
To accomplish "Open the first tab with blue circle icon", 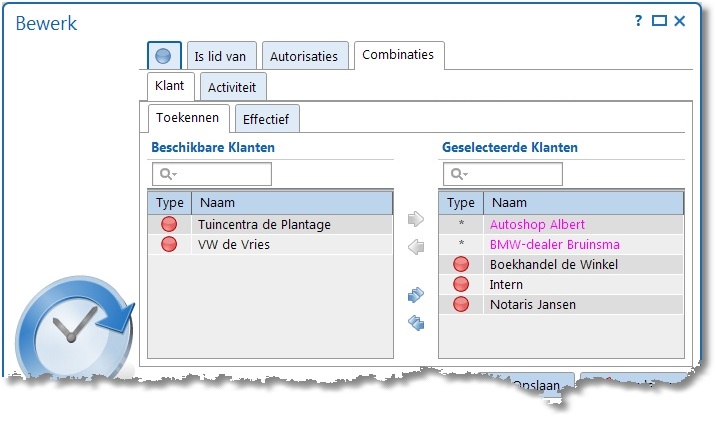I will (x=164, y=56).
